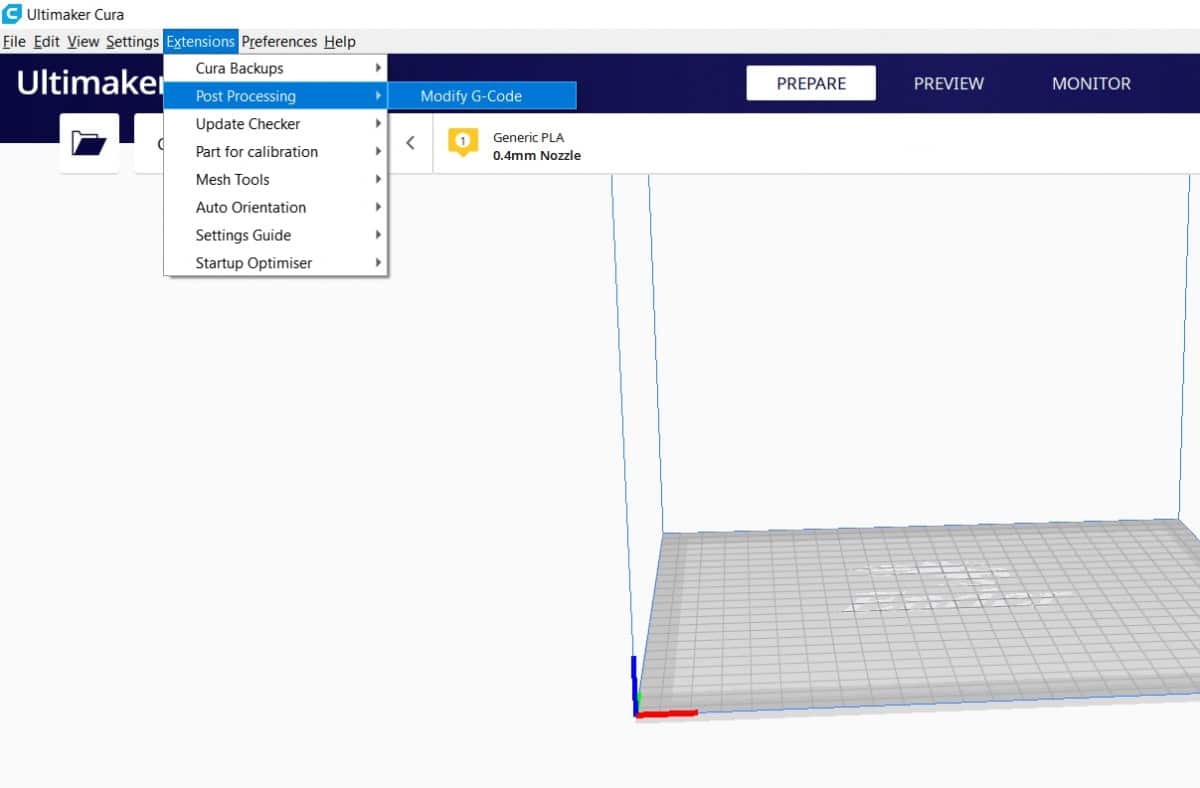
Task: Open the Help menu
Action: 340,41
